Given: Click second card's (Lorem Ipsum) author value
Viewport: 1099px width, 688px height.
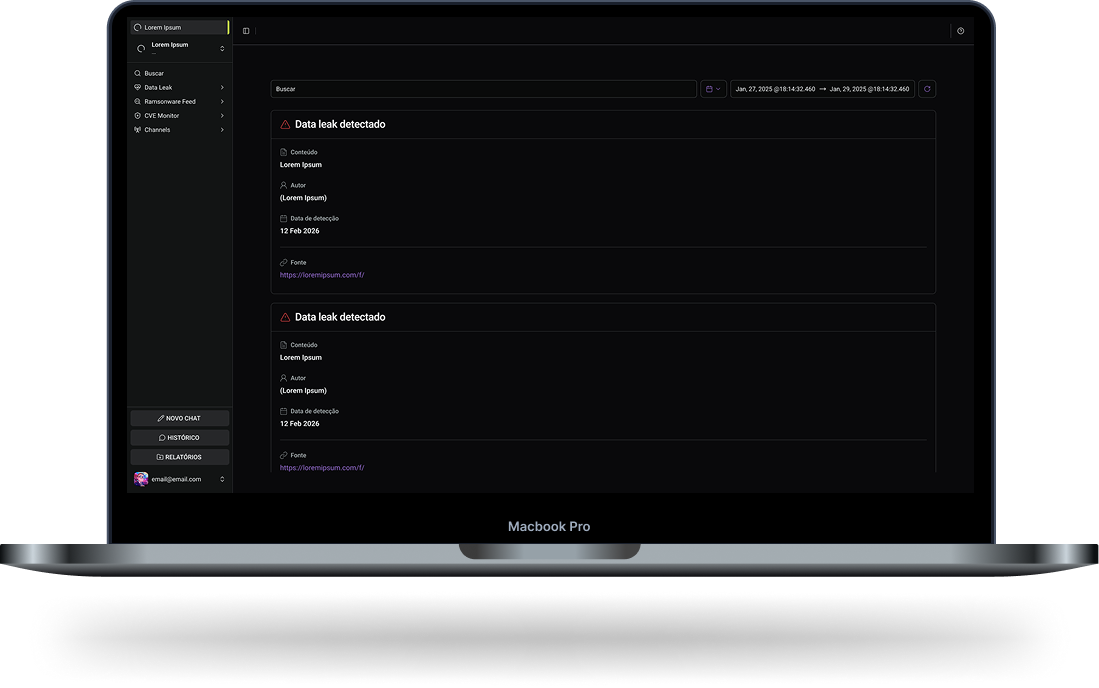Looking at the screenshot, I should (x=303, y=390).
